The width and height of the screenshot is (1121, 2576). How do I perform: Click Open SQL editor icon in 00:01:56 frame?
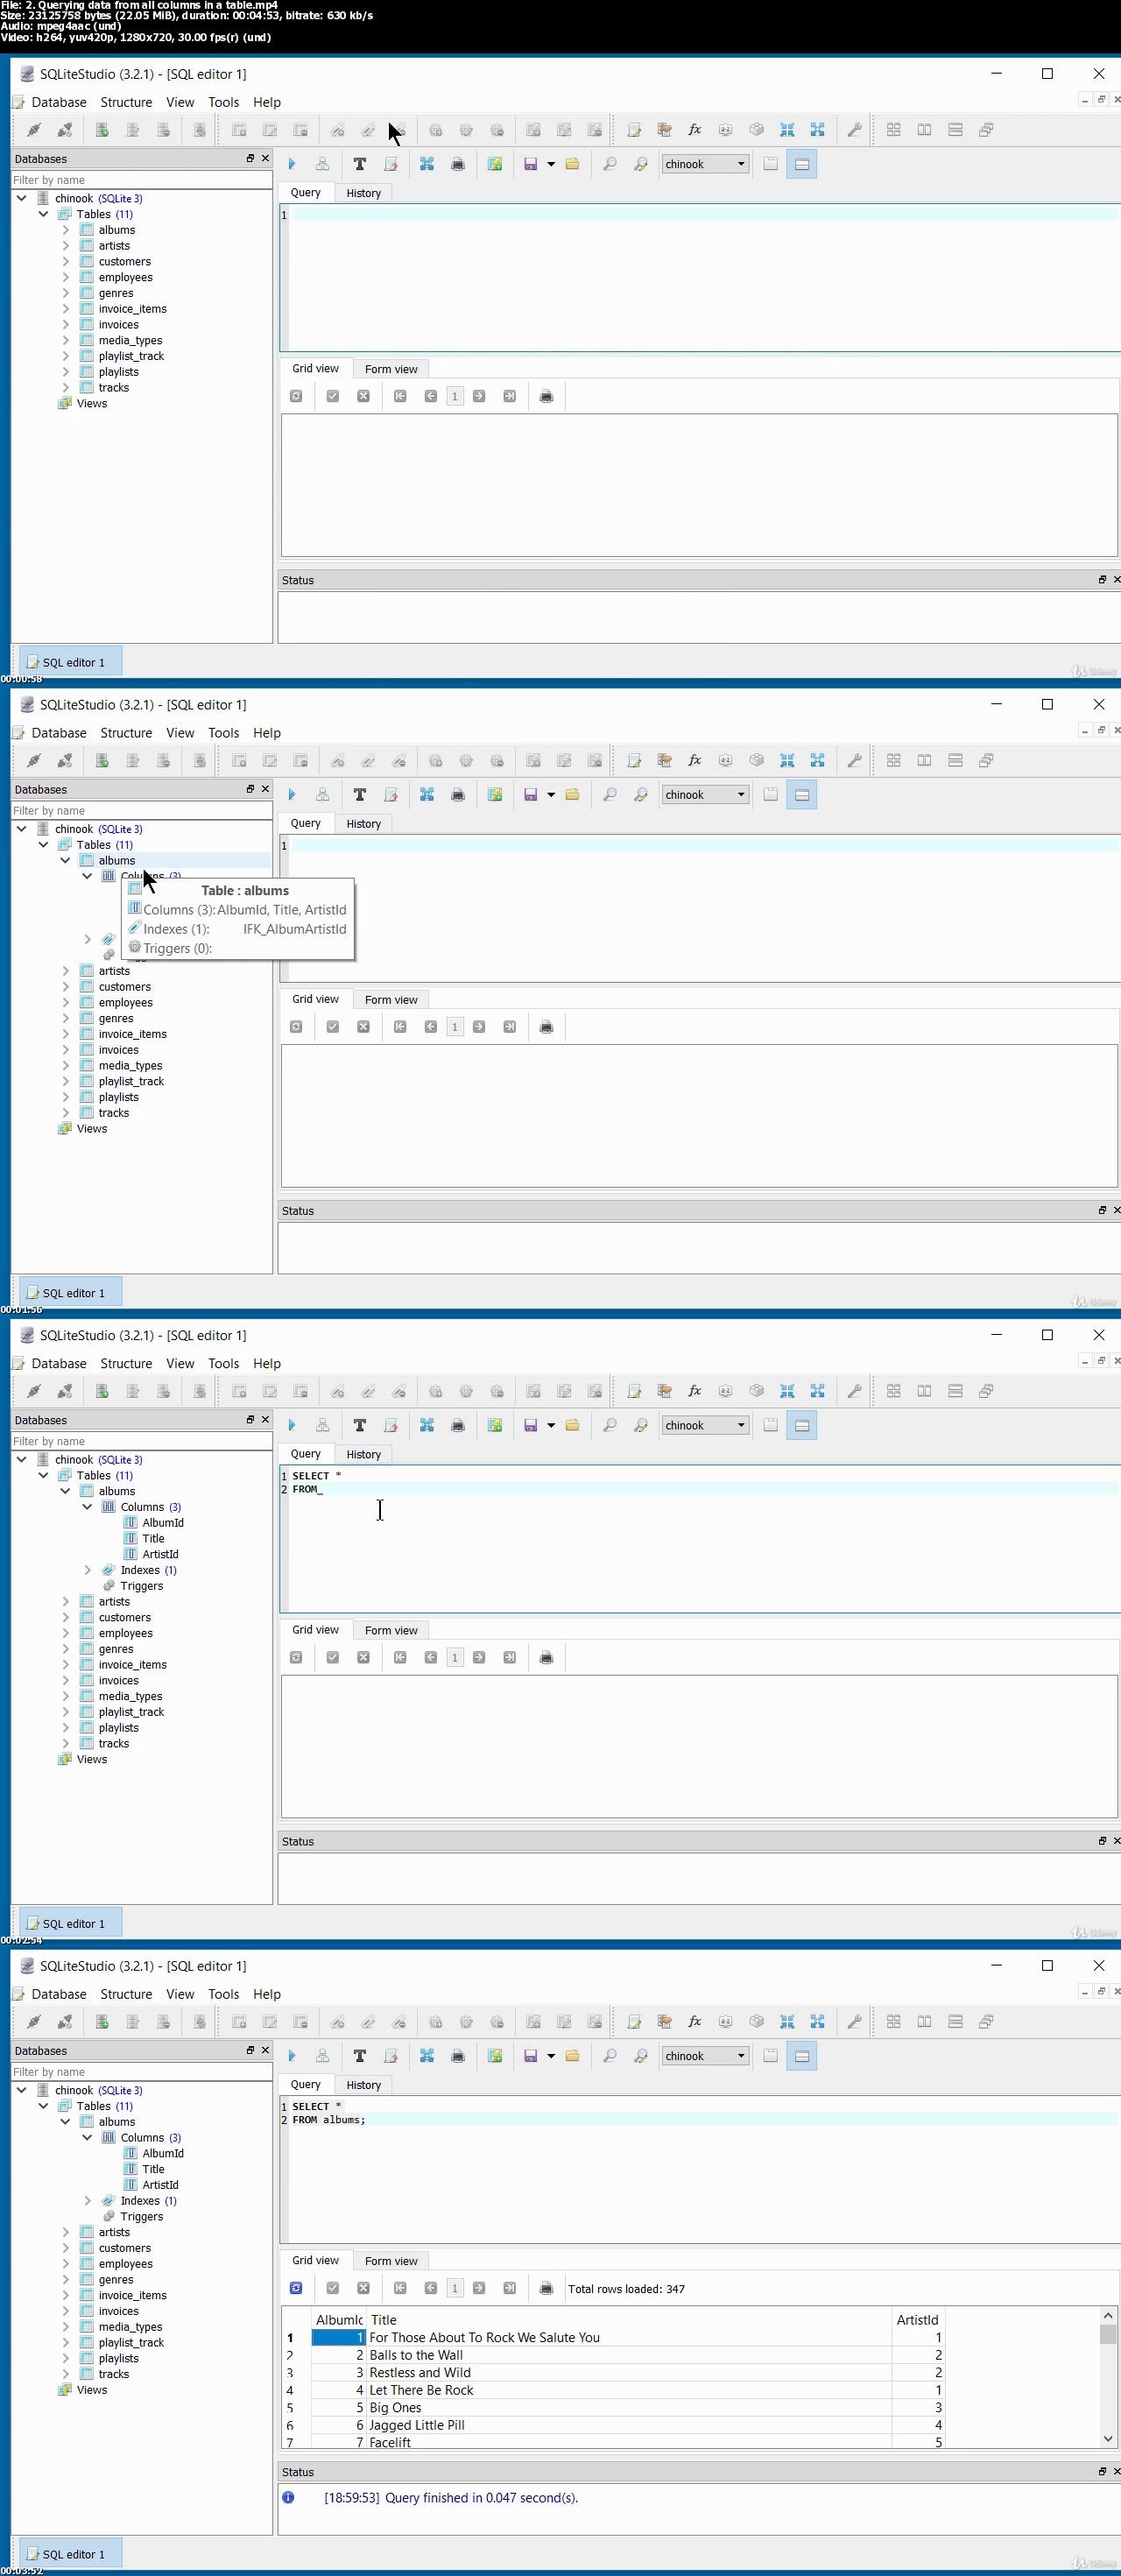pyautogui.click(x=634, y=761)
